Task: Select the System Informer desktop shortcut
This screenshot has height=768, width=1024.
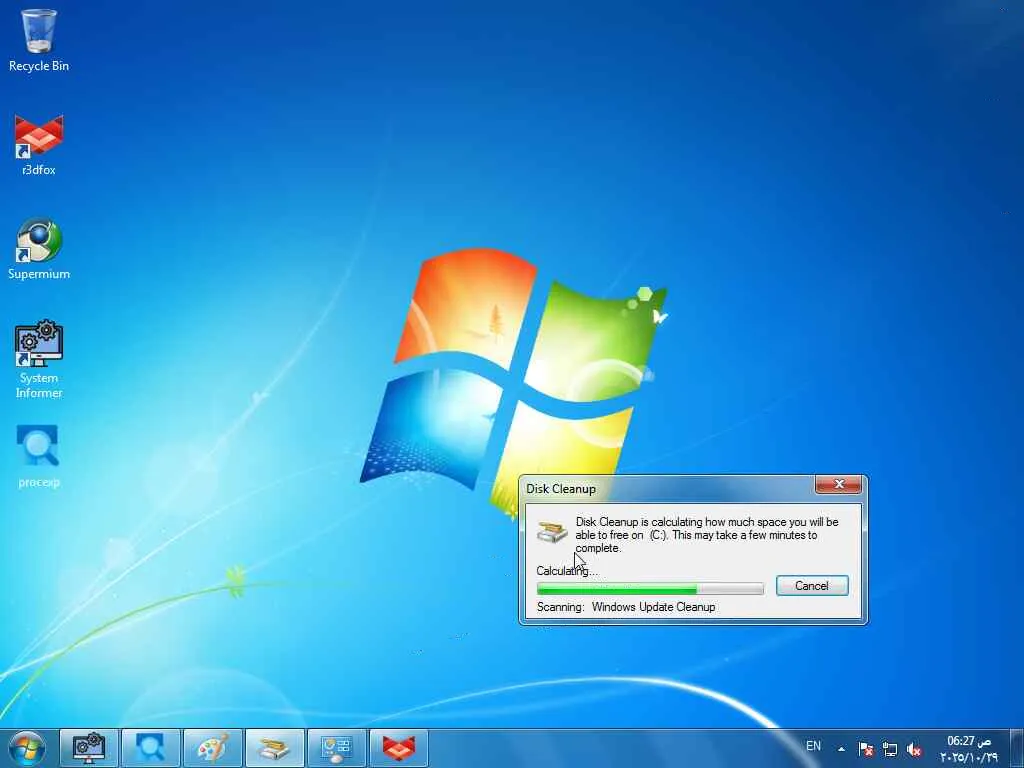Action: click(39, 359)
